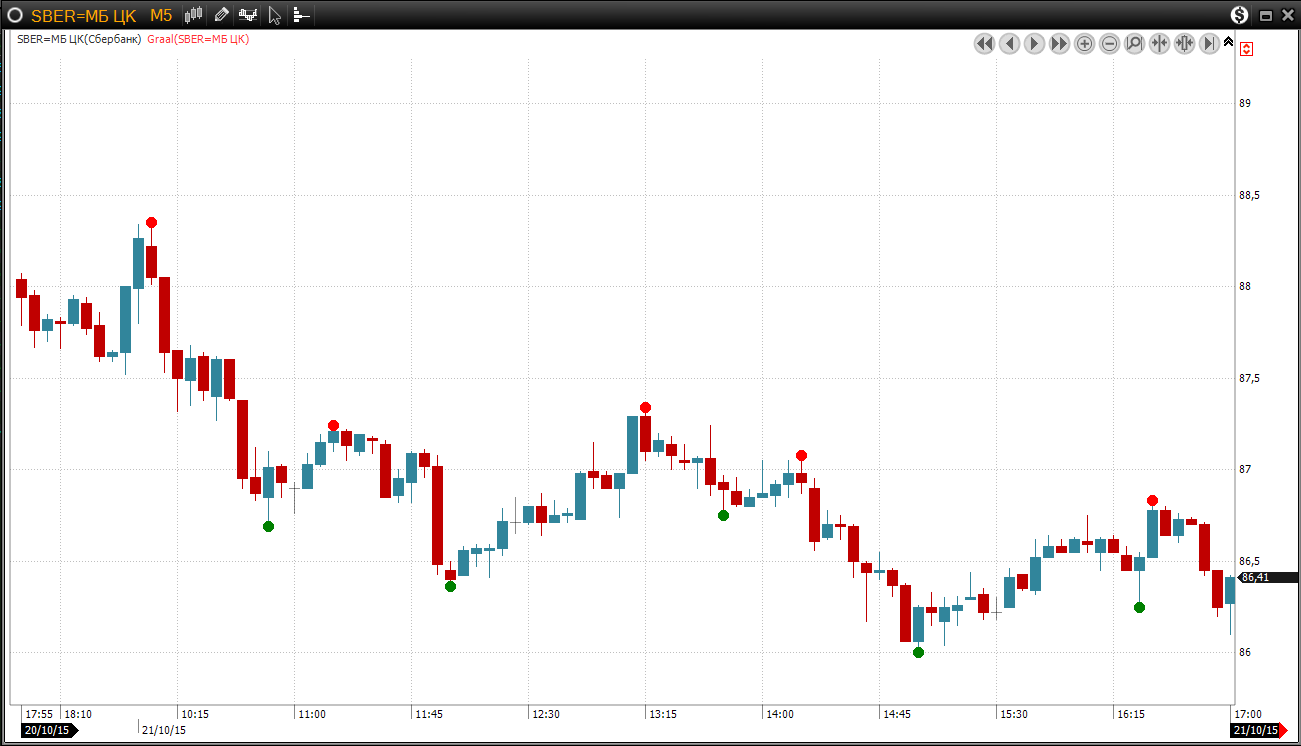Screen dimensions: 1301x746
Task: Open the indicators icon in the toolbar
Action: click(x=247, y=15)
